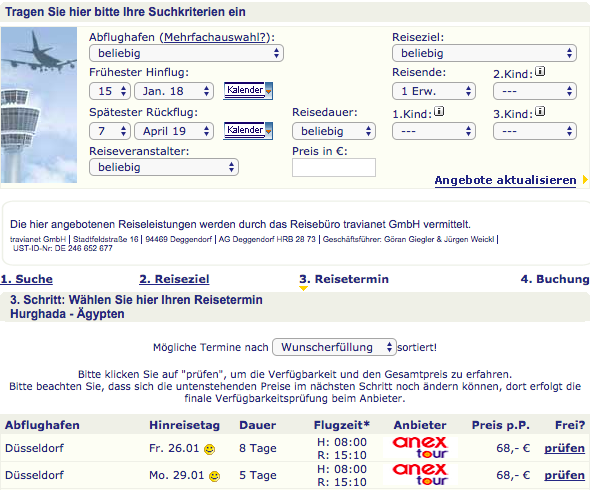590x490 pixels.
Task: Click Angebote aktualisieren link
Action: [505, 180]
